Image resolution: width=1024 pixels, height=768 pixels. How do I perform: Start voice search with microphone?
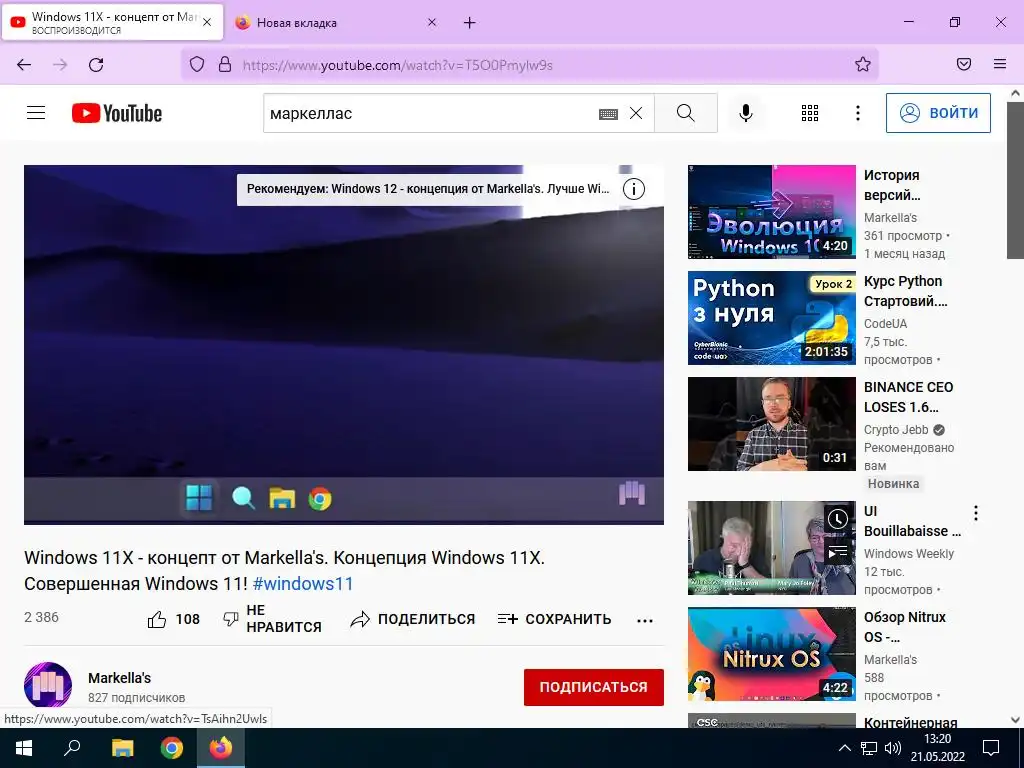745,113
